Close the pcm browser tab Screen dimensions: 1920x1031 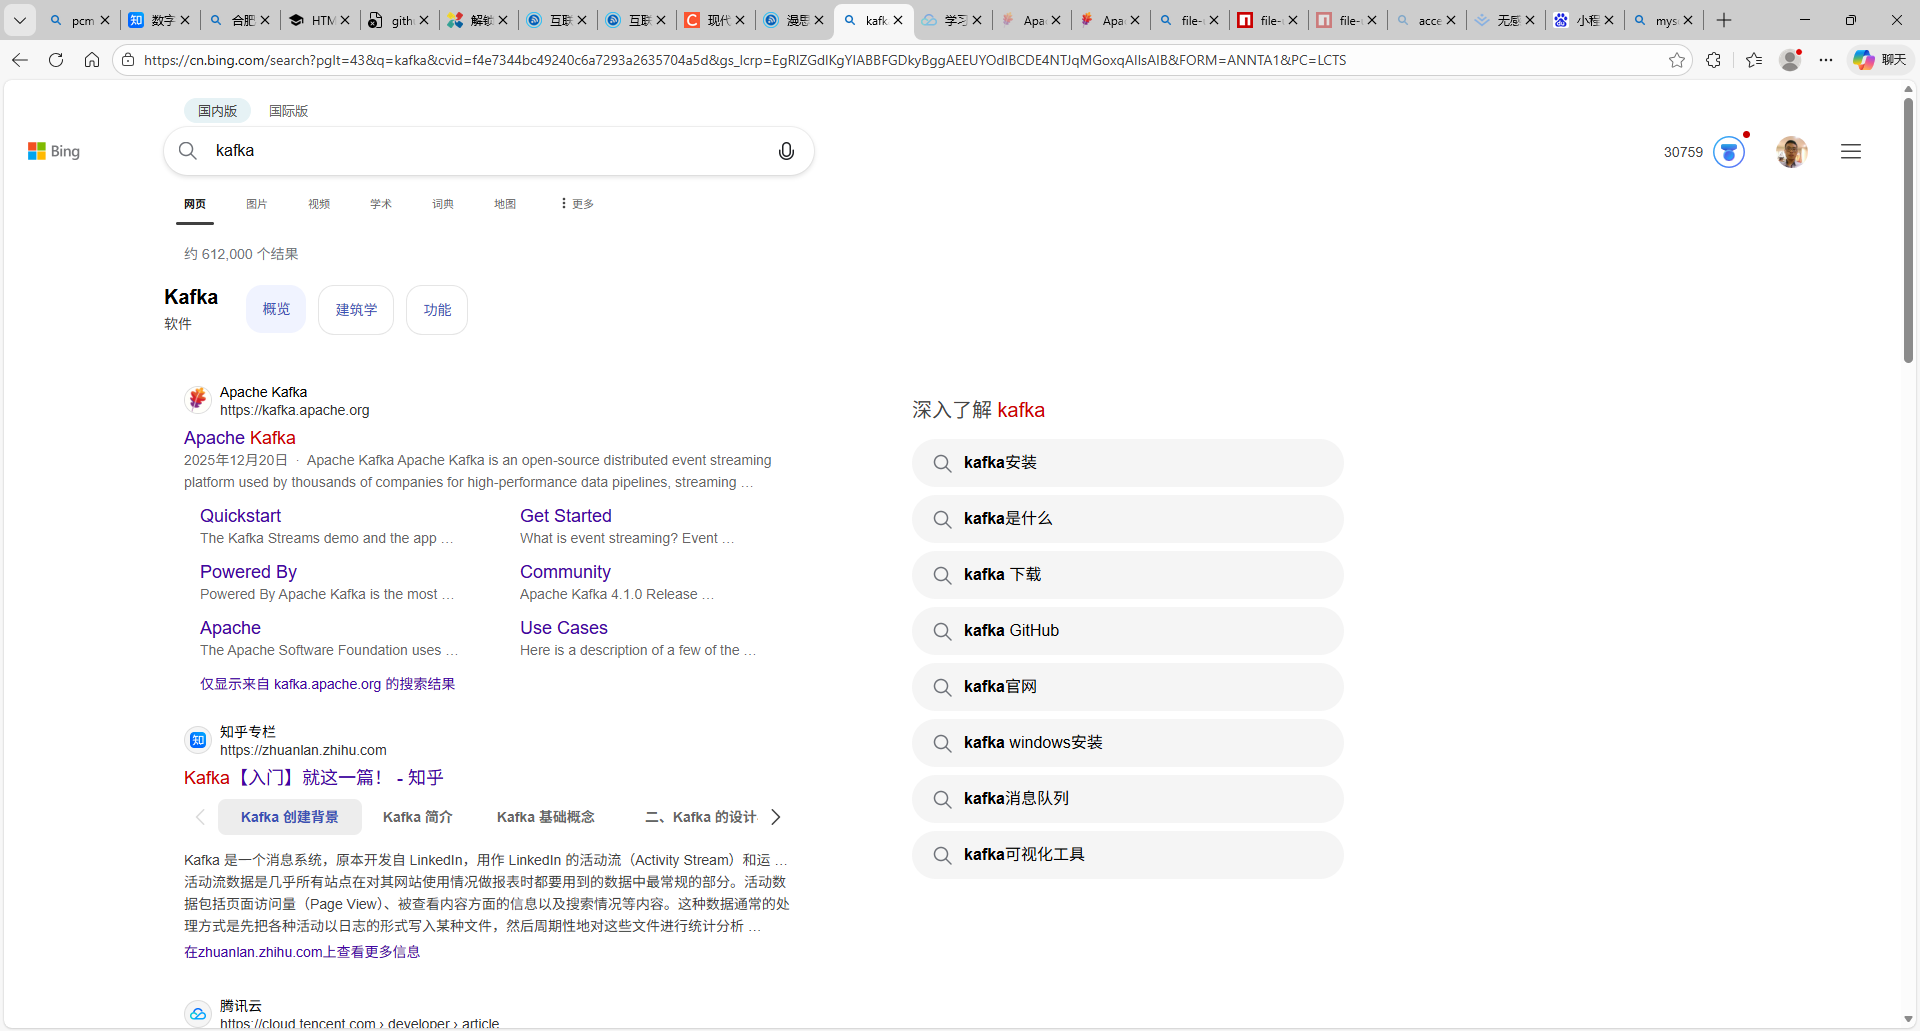tap(105, 20)
